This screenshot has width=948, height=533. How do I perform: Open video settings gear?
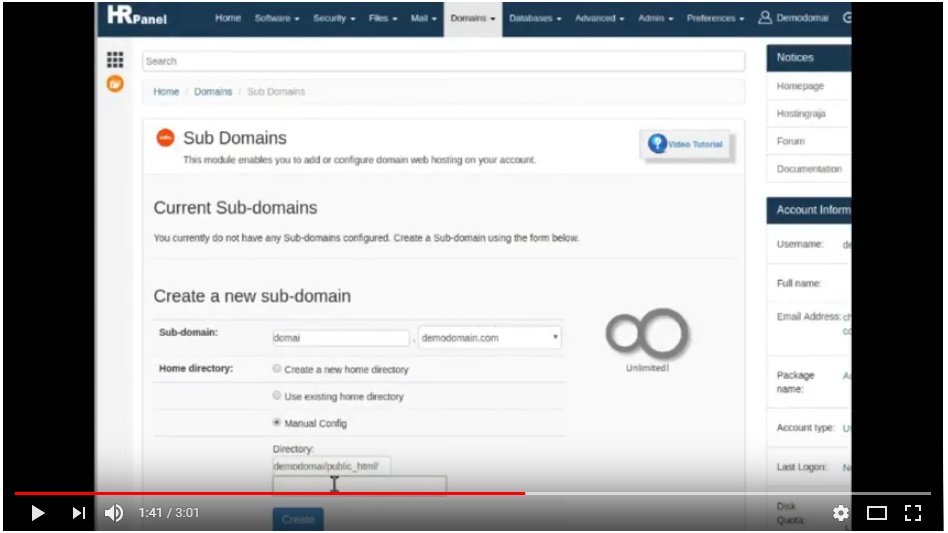coord(840,513)
